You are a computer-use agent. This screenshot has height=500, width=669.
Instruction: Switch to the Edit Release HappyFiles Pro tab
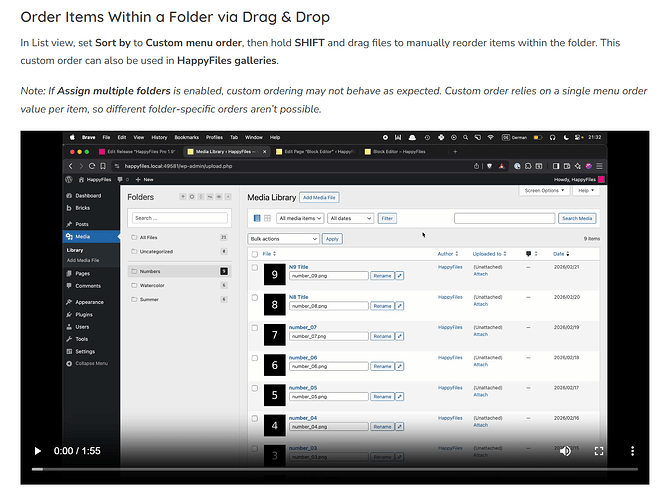(137, 151)
